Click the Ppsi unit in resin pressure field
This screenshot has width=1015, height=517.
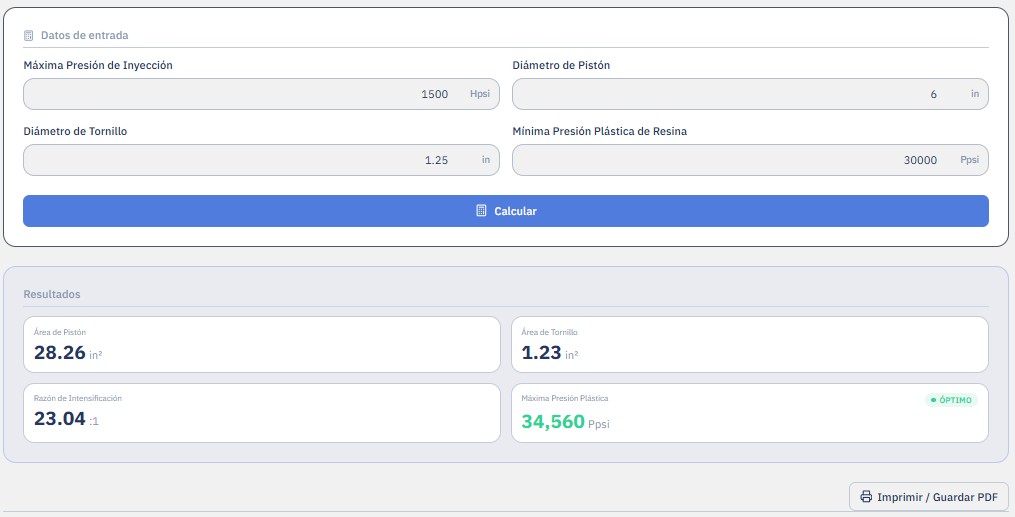969,160
